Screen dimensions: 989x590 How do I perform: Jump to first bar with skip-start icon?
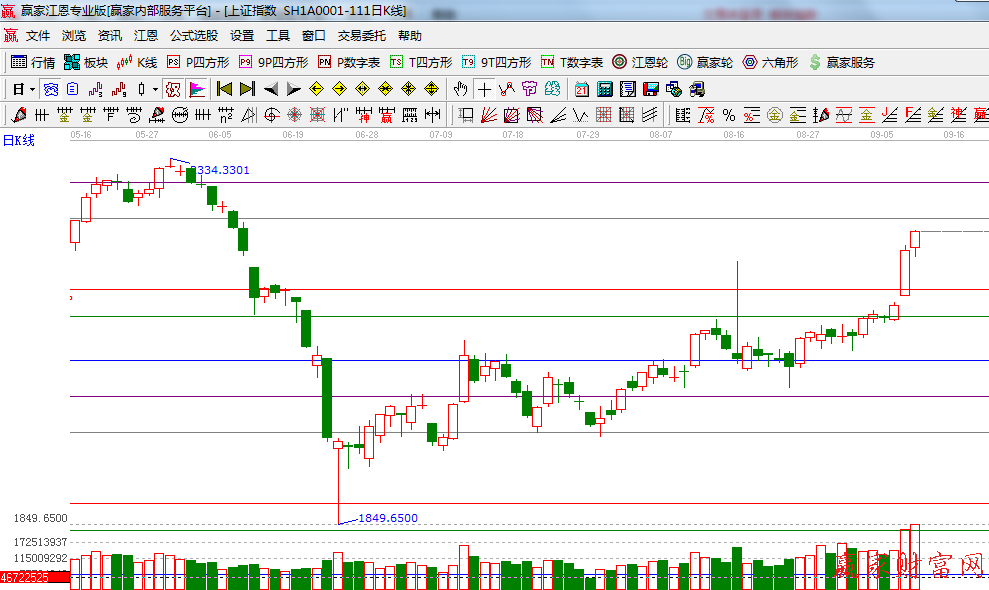click(224, 89)
